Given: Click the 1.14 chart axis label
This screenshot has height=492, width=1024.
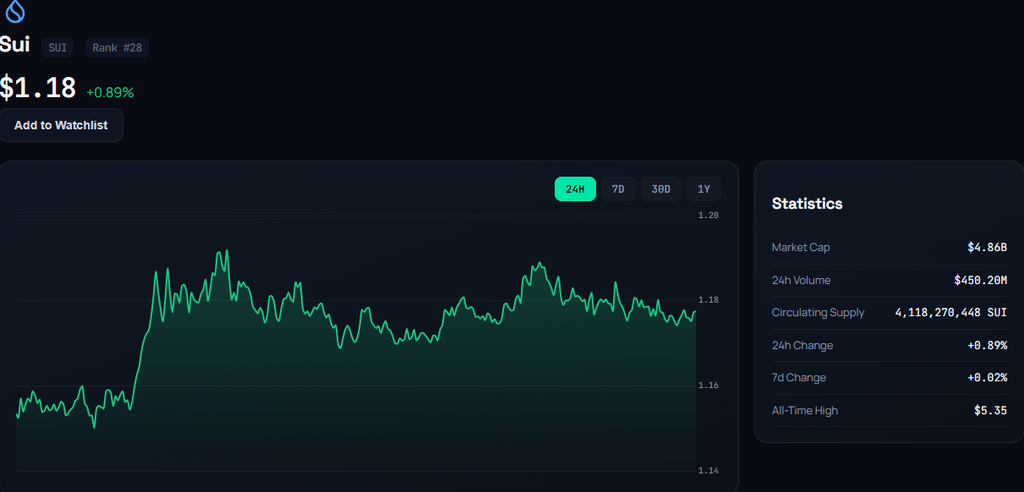Looking at the screenshot, I should (709, 470).
